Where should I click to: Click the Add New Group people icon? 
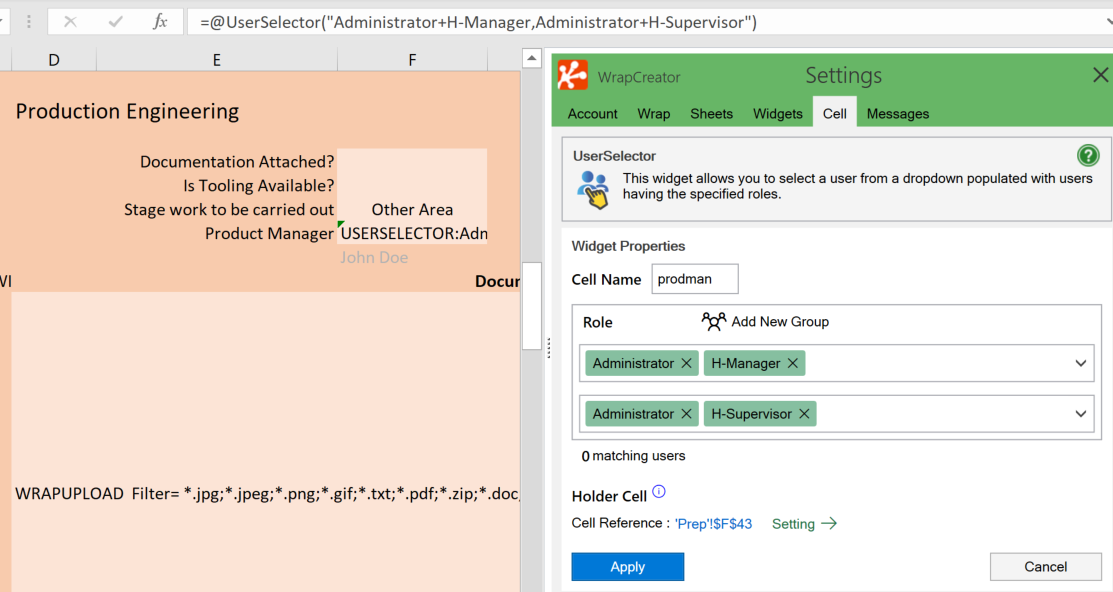[714, 321]
